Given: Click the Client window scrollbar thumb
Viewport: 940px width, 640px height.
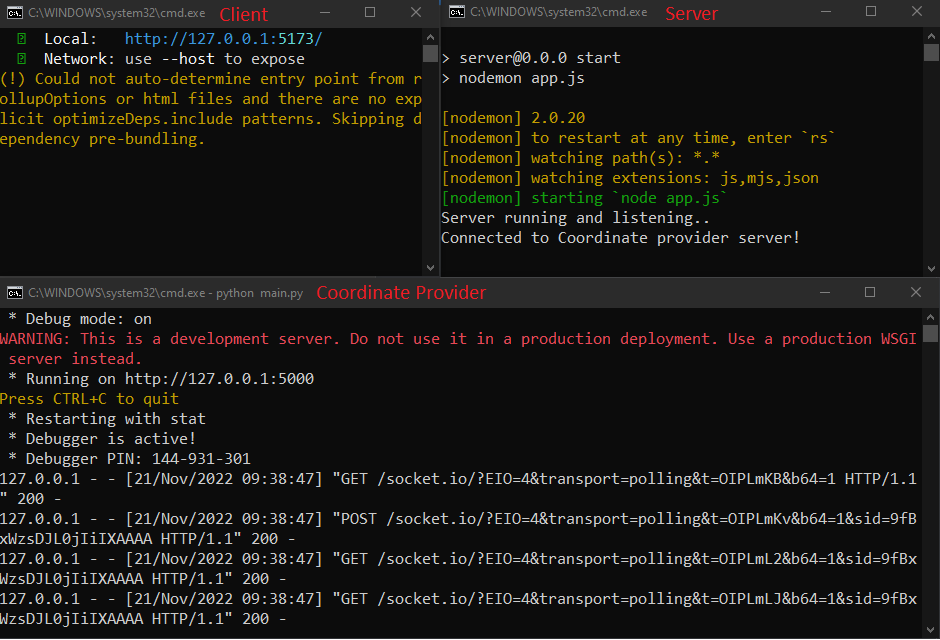Looking at the screenshot, I should [x=430, y=54].
